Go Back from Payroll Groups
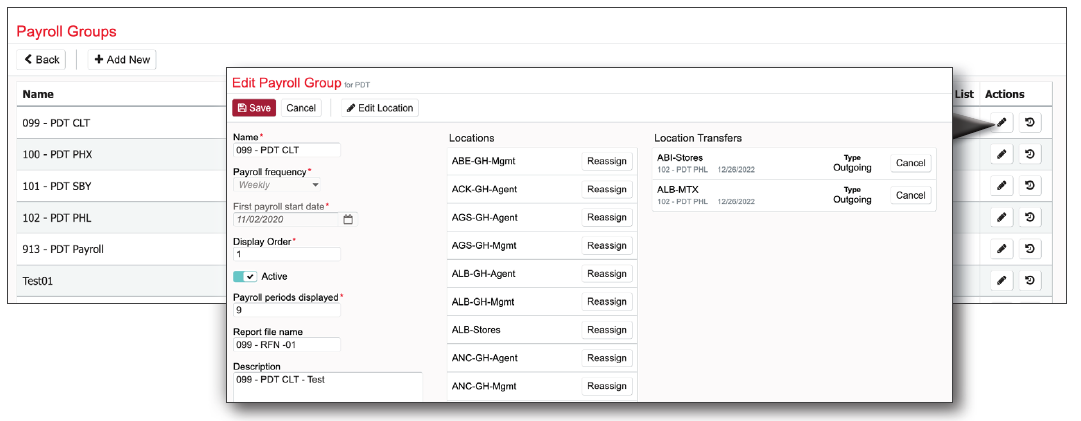The width and height of the screenshot is (1081, 421). coord(42,60)
